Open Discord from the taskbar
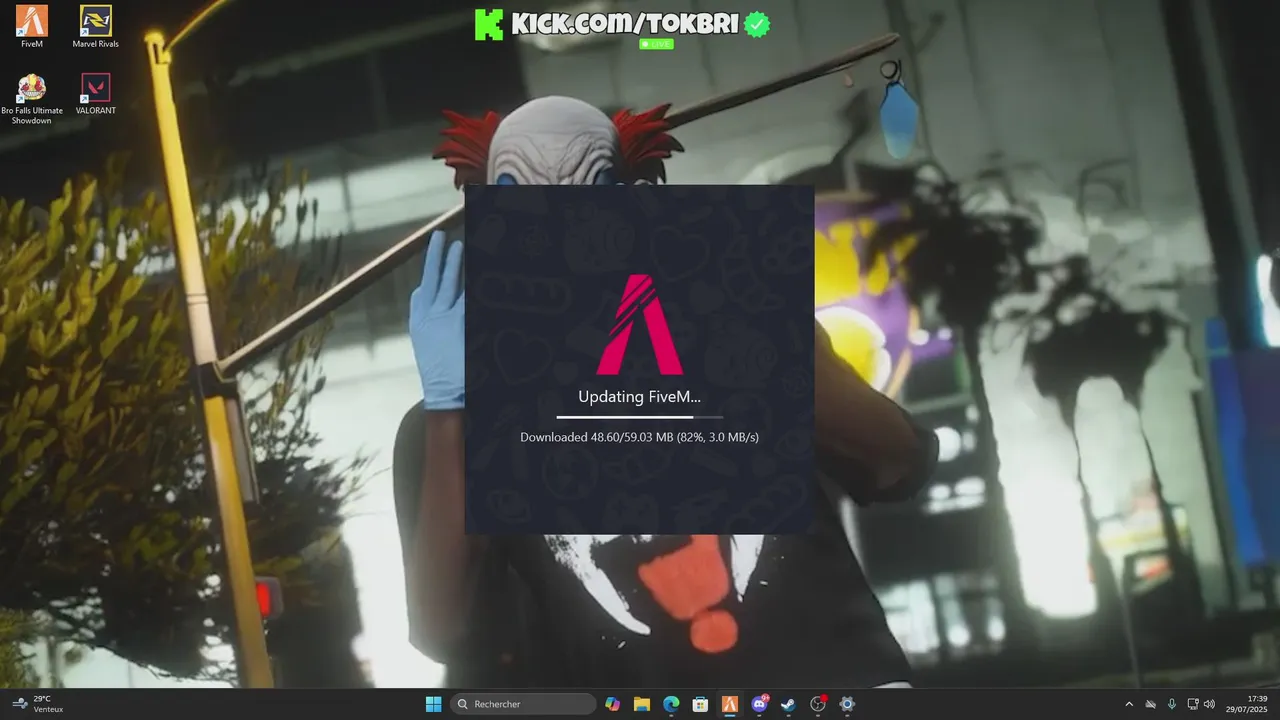 [x=760, y=704]
